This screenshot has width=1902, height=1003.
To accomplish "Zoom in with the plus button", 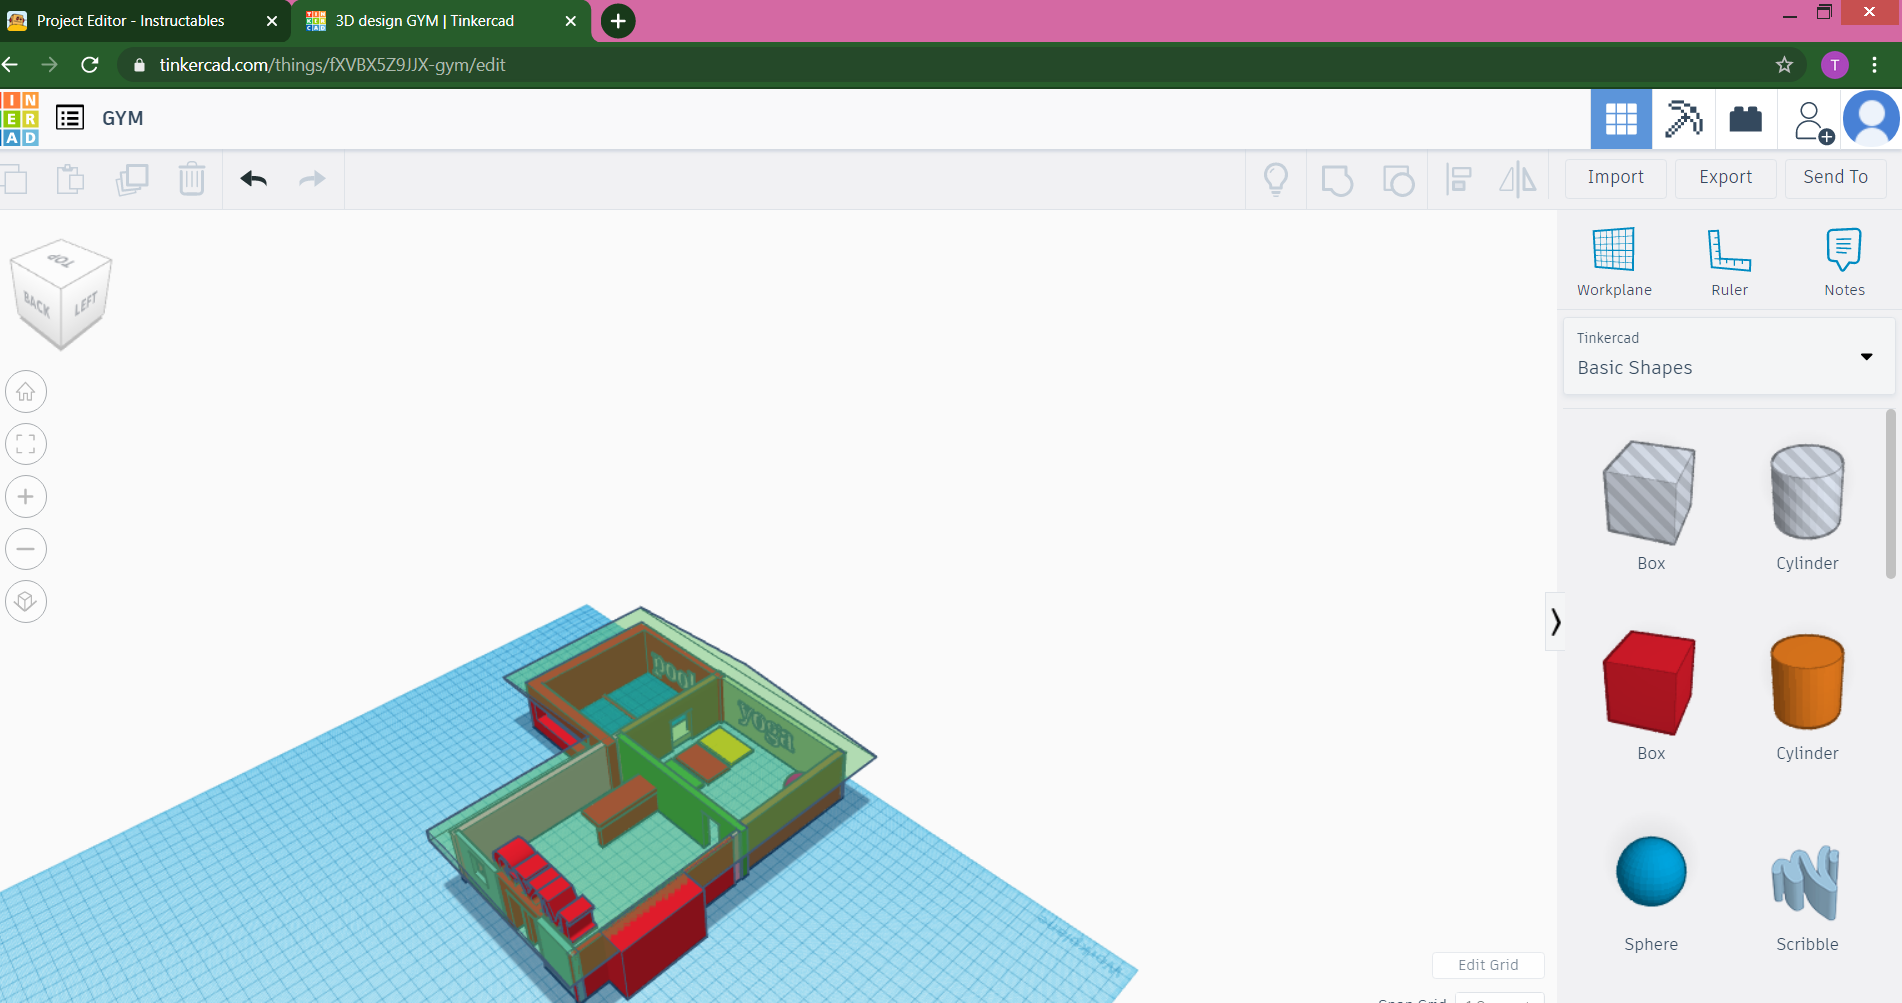I will (x=26, y=497).
